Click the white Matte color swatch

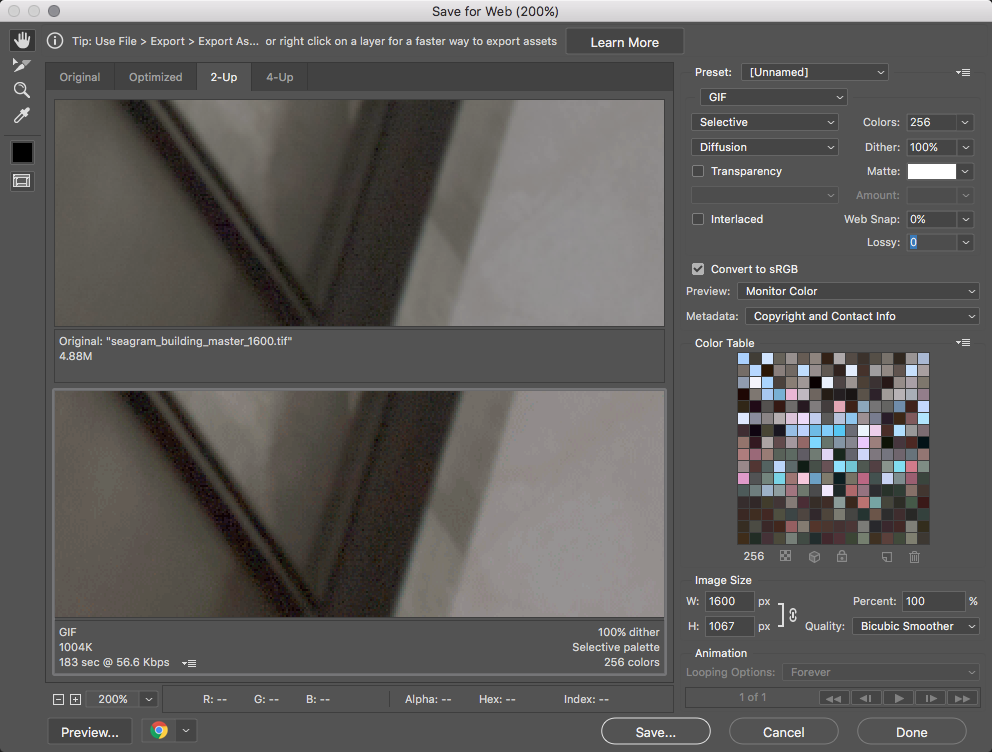(931, 172)
